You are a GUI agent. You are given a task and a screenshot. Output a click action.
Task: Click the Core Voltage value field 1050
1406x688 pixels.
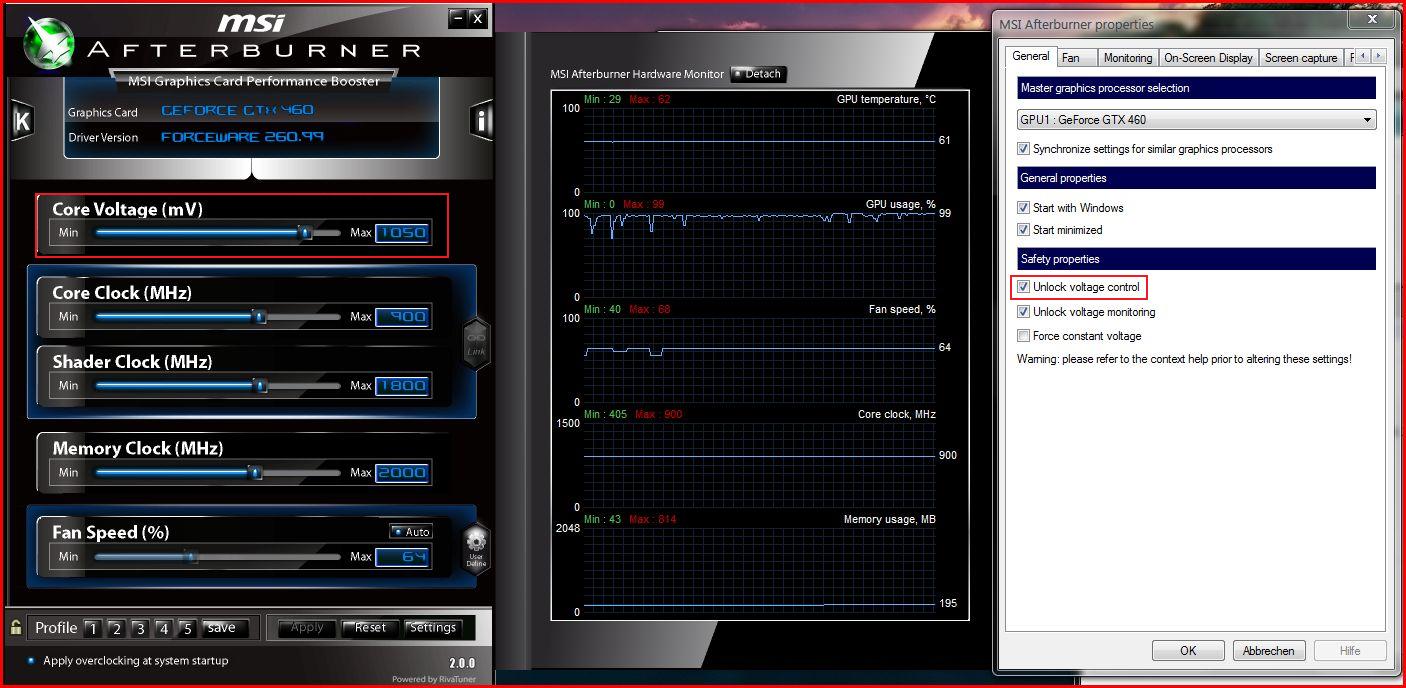[x=403, y=233]
